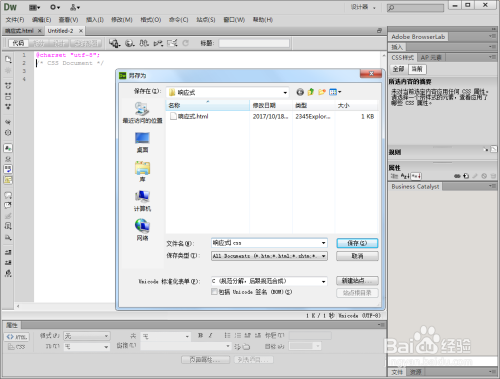This screenshot has height=379, width=500.
Task: Switch Properties panel to CSS mode
Action: (17, 347)
